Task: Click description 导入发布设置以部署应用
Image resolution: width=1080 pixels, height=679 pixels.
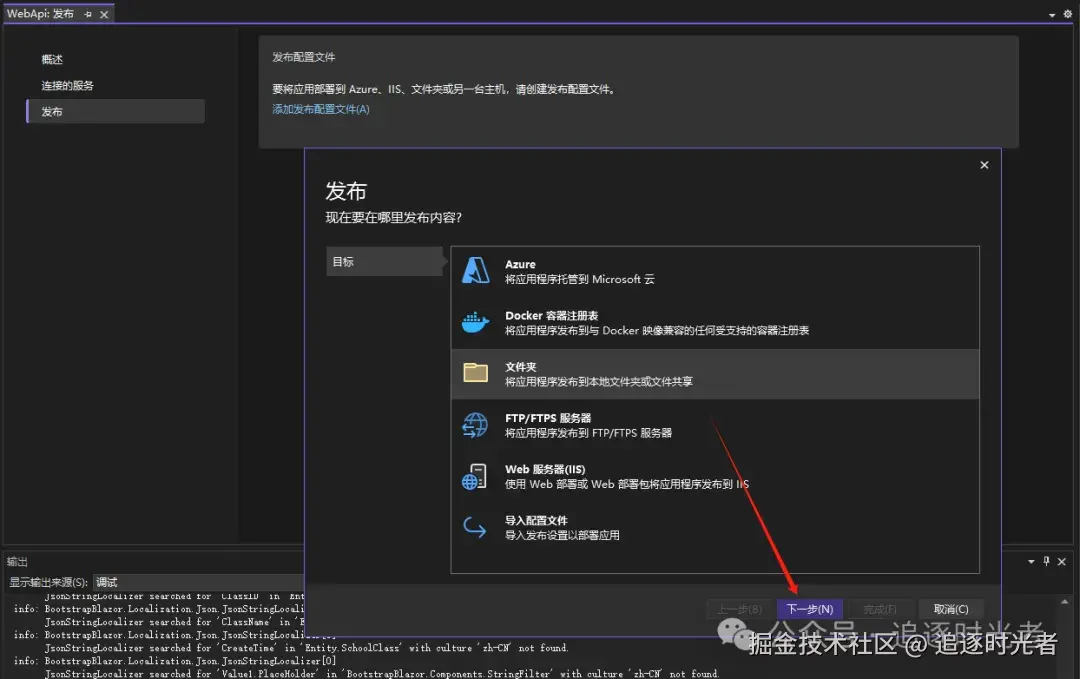Action: click(562, 535)
